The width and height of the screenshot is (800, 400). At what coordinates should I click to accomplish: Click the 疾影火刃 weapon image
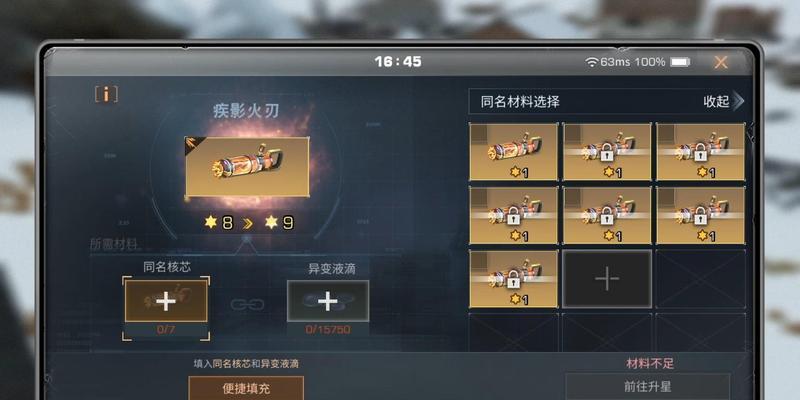click(247, 166)
